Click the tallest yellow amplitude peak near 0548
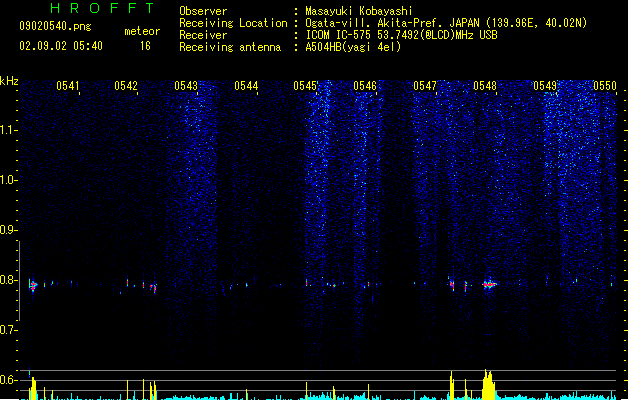 488,384
